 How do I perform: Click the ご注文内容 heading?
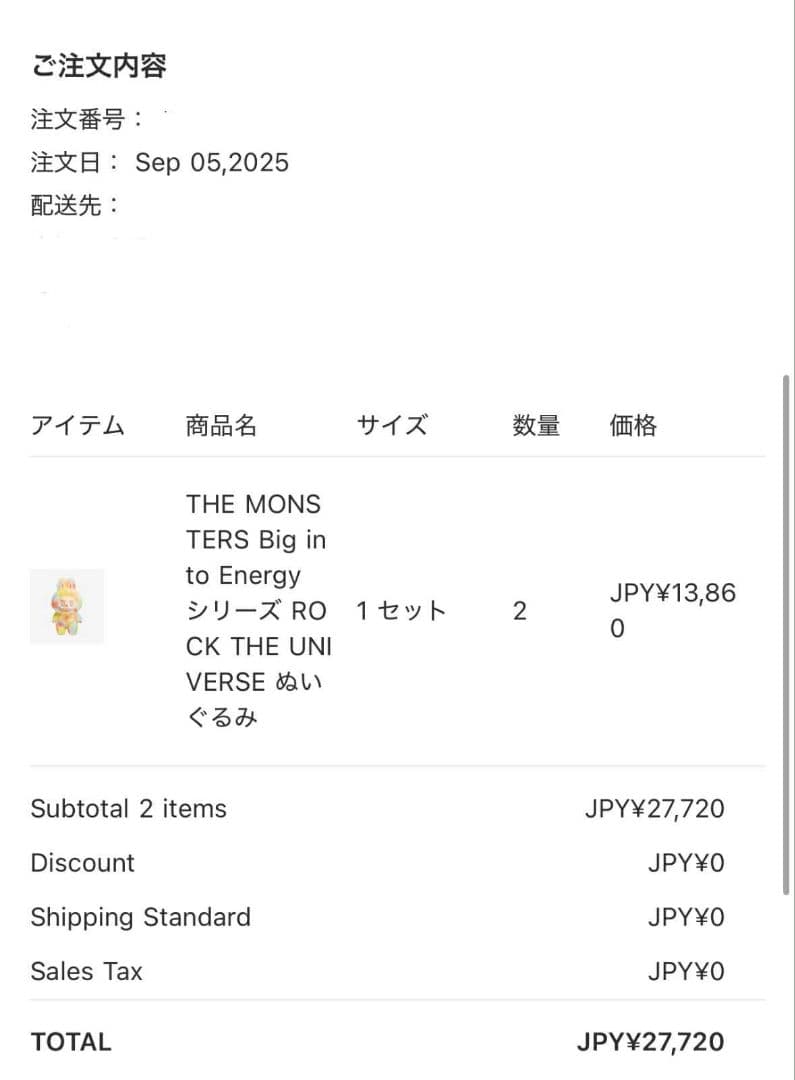click(98, 66)
